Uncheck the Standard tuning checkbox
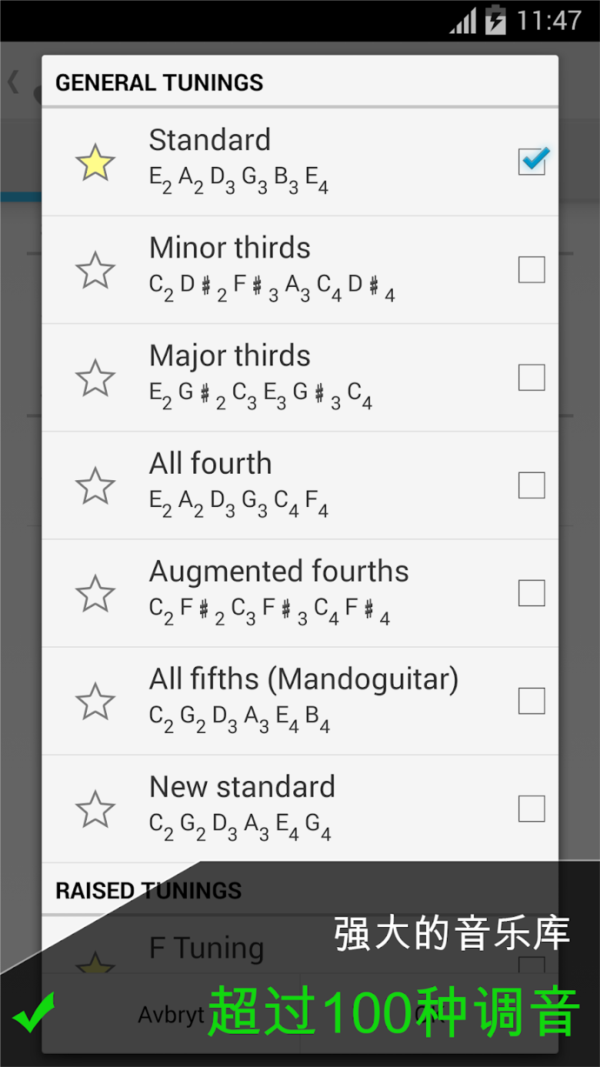 pos(532,161)
